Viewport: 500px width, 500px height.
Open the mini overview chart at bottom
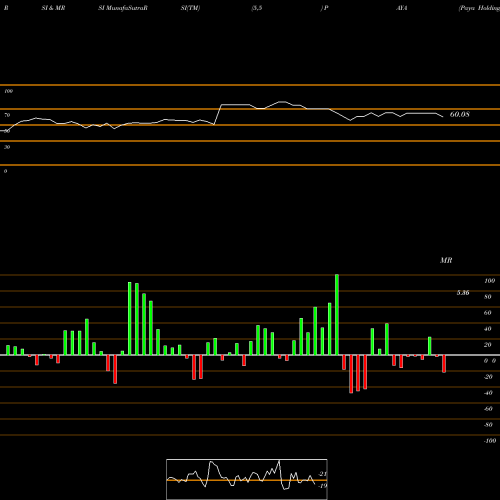coord(247,479)
